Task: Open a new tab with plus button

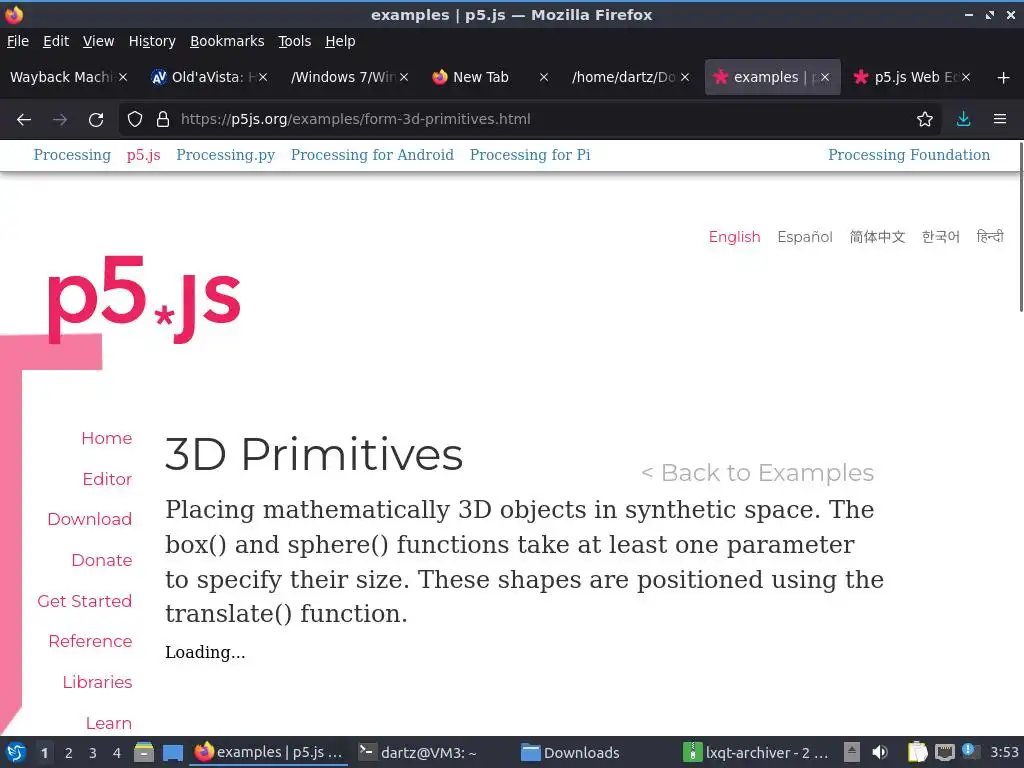Action: 1004,78
